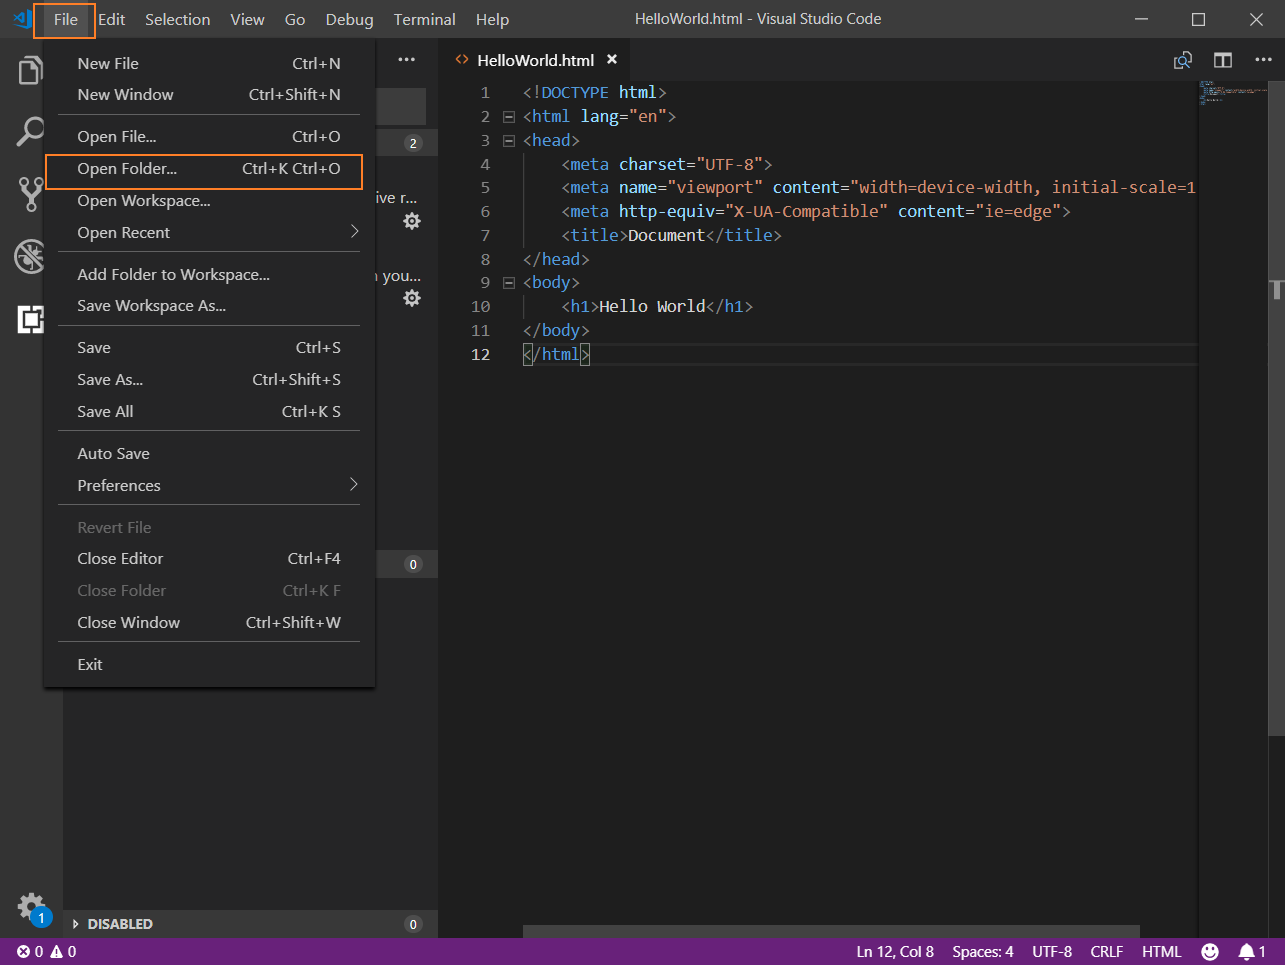Fold the body block on line 9
1285x965 pixels.
click(x=508, y=283)
